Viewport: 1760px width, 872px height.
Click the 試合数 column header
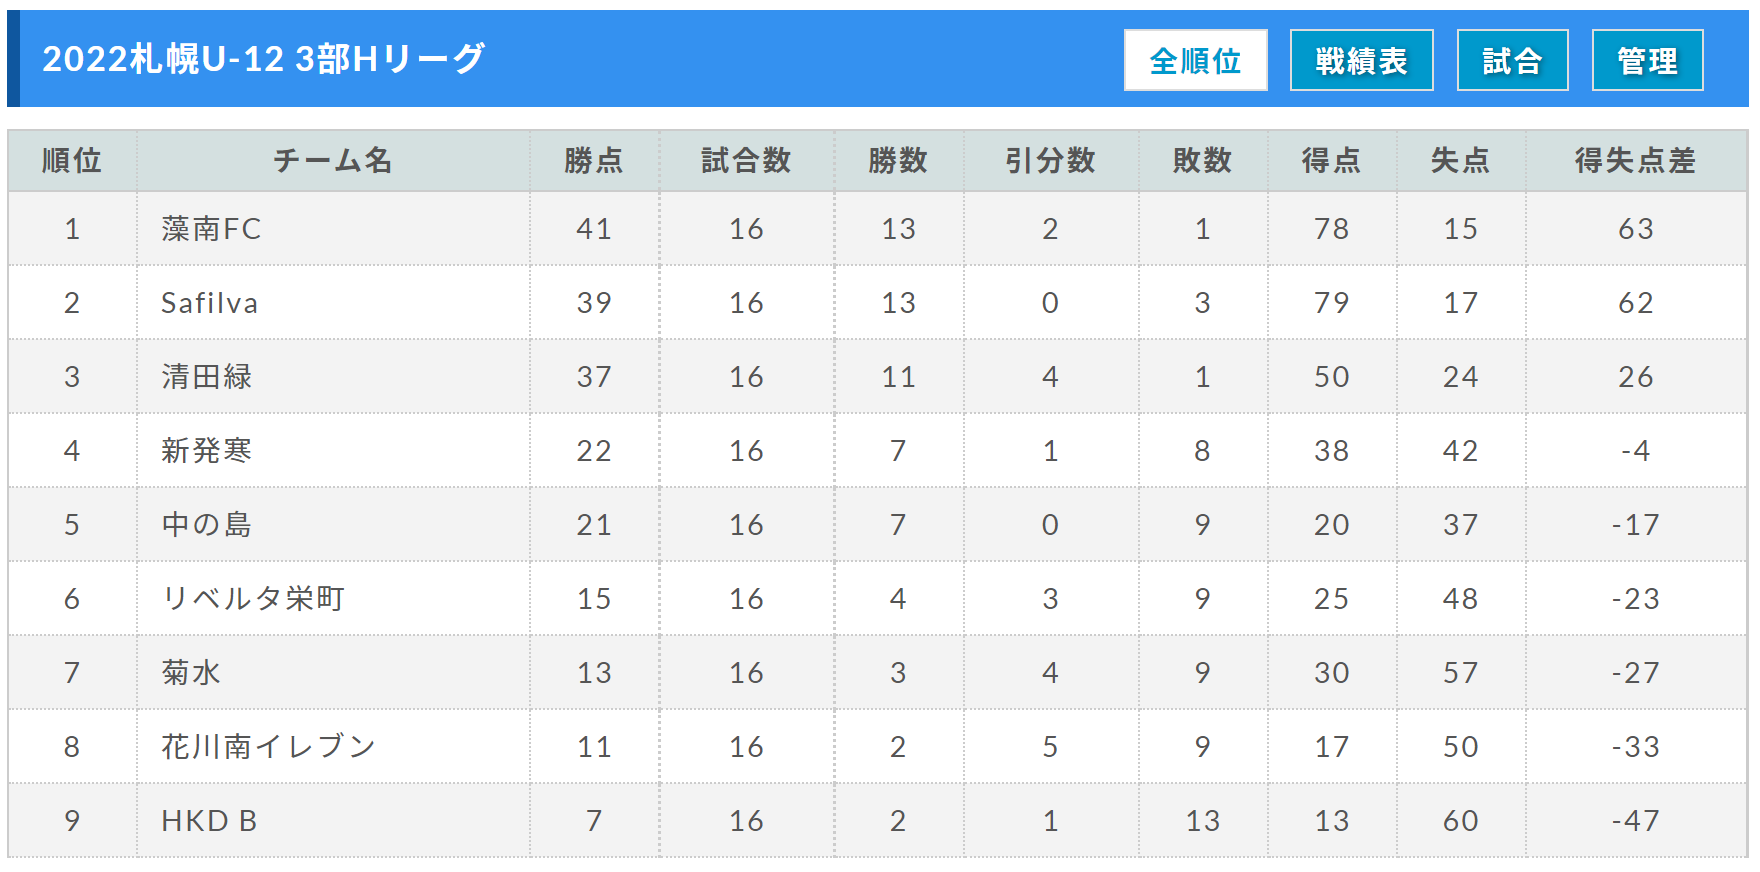tap(746, 160)
